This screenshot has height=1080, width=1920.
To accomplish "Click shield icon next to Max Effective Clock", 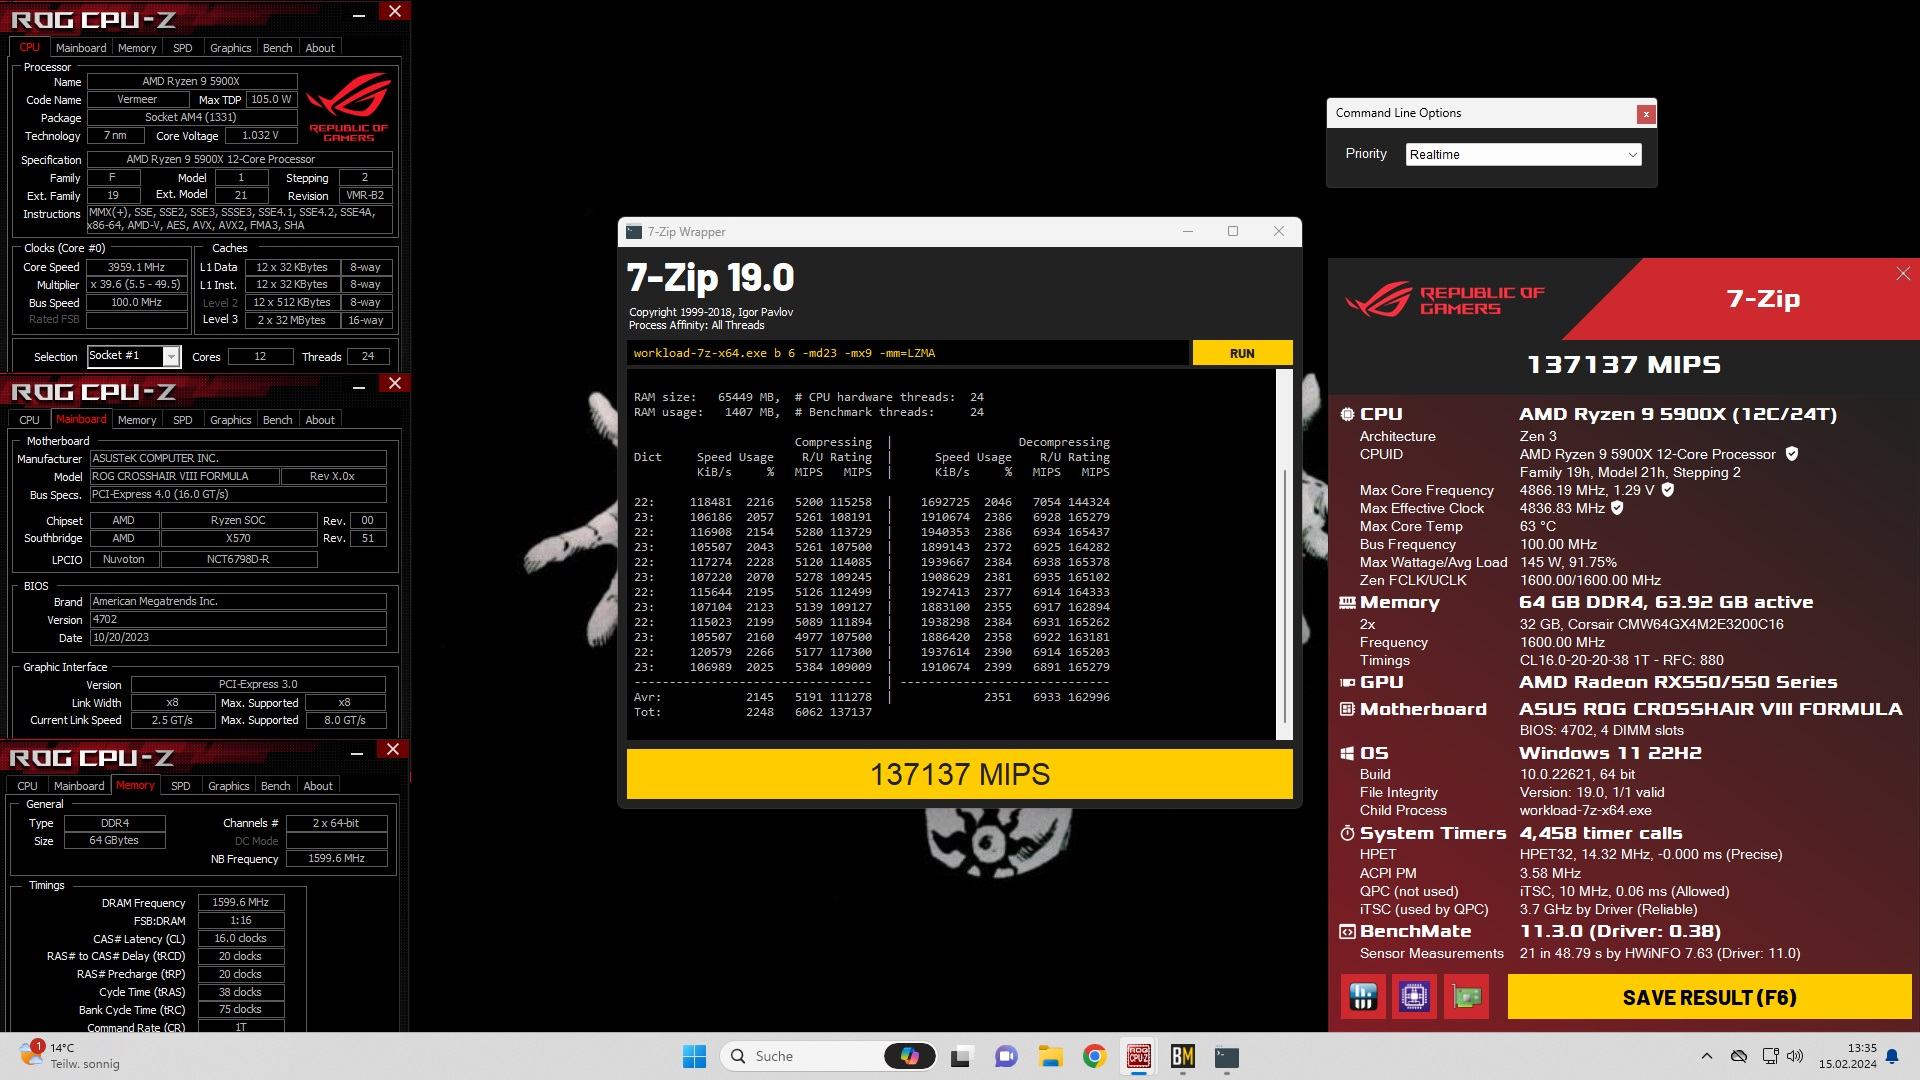I will pos(1617,508).
